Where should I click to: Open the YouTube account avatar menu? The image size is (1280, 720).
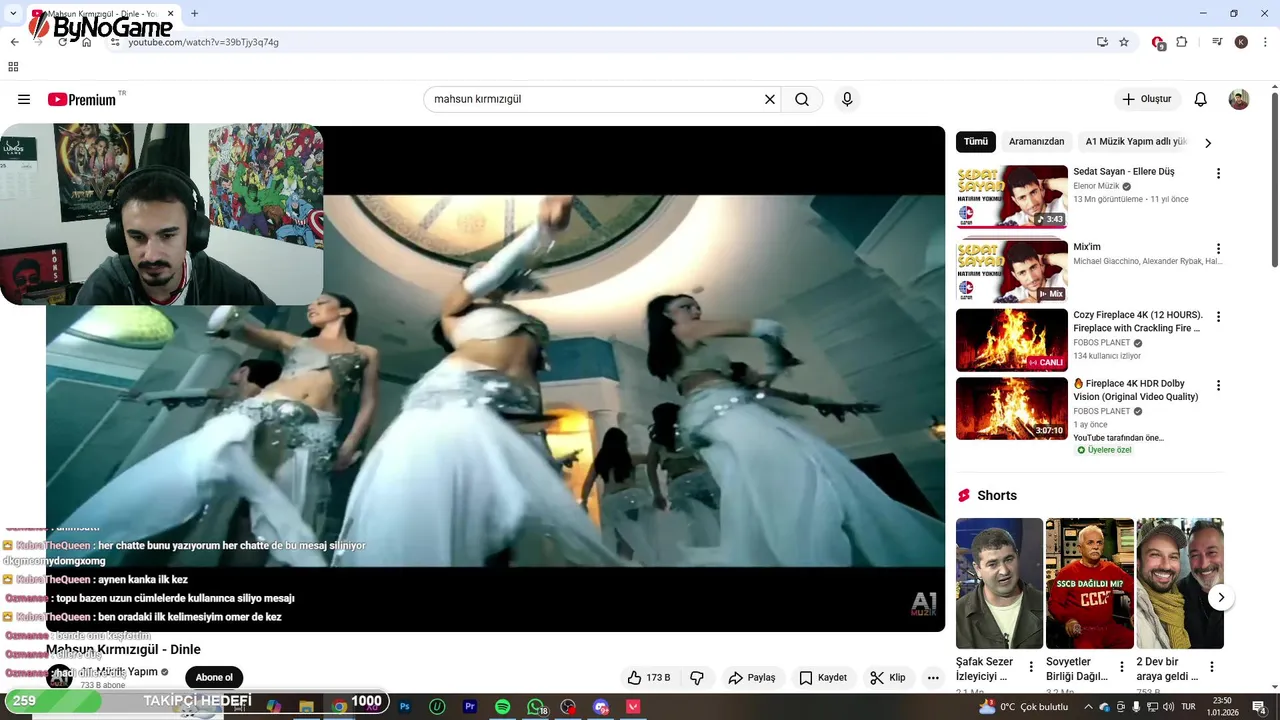(x=1239, y=99)
